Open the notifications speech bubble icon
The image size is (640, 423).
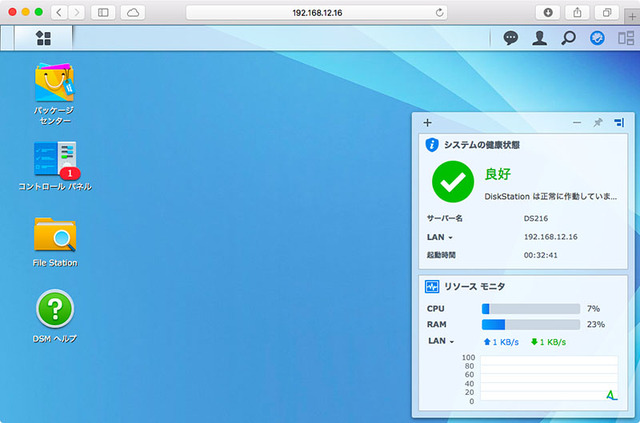511,38
